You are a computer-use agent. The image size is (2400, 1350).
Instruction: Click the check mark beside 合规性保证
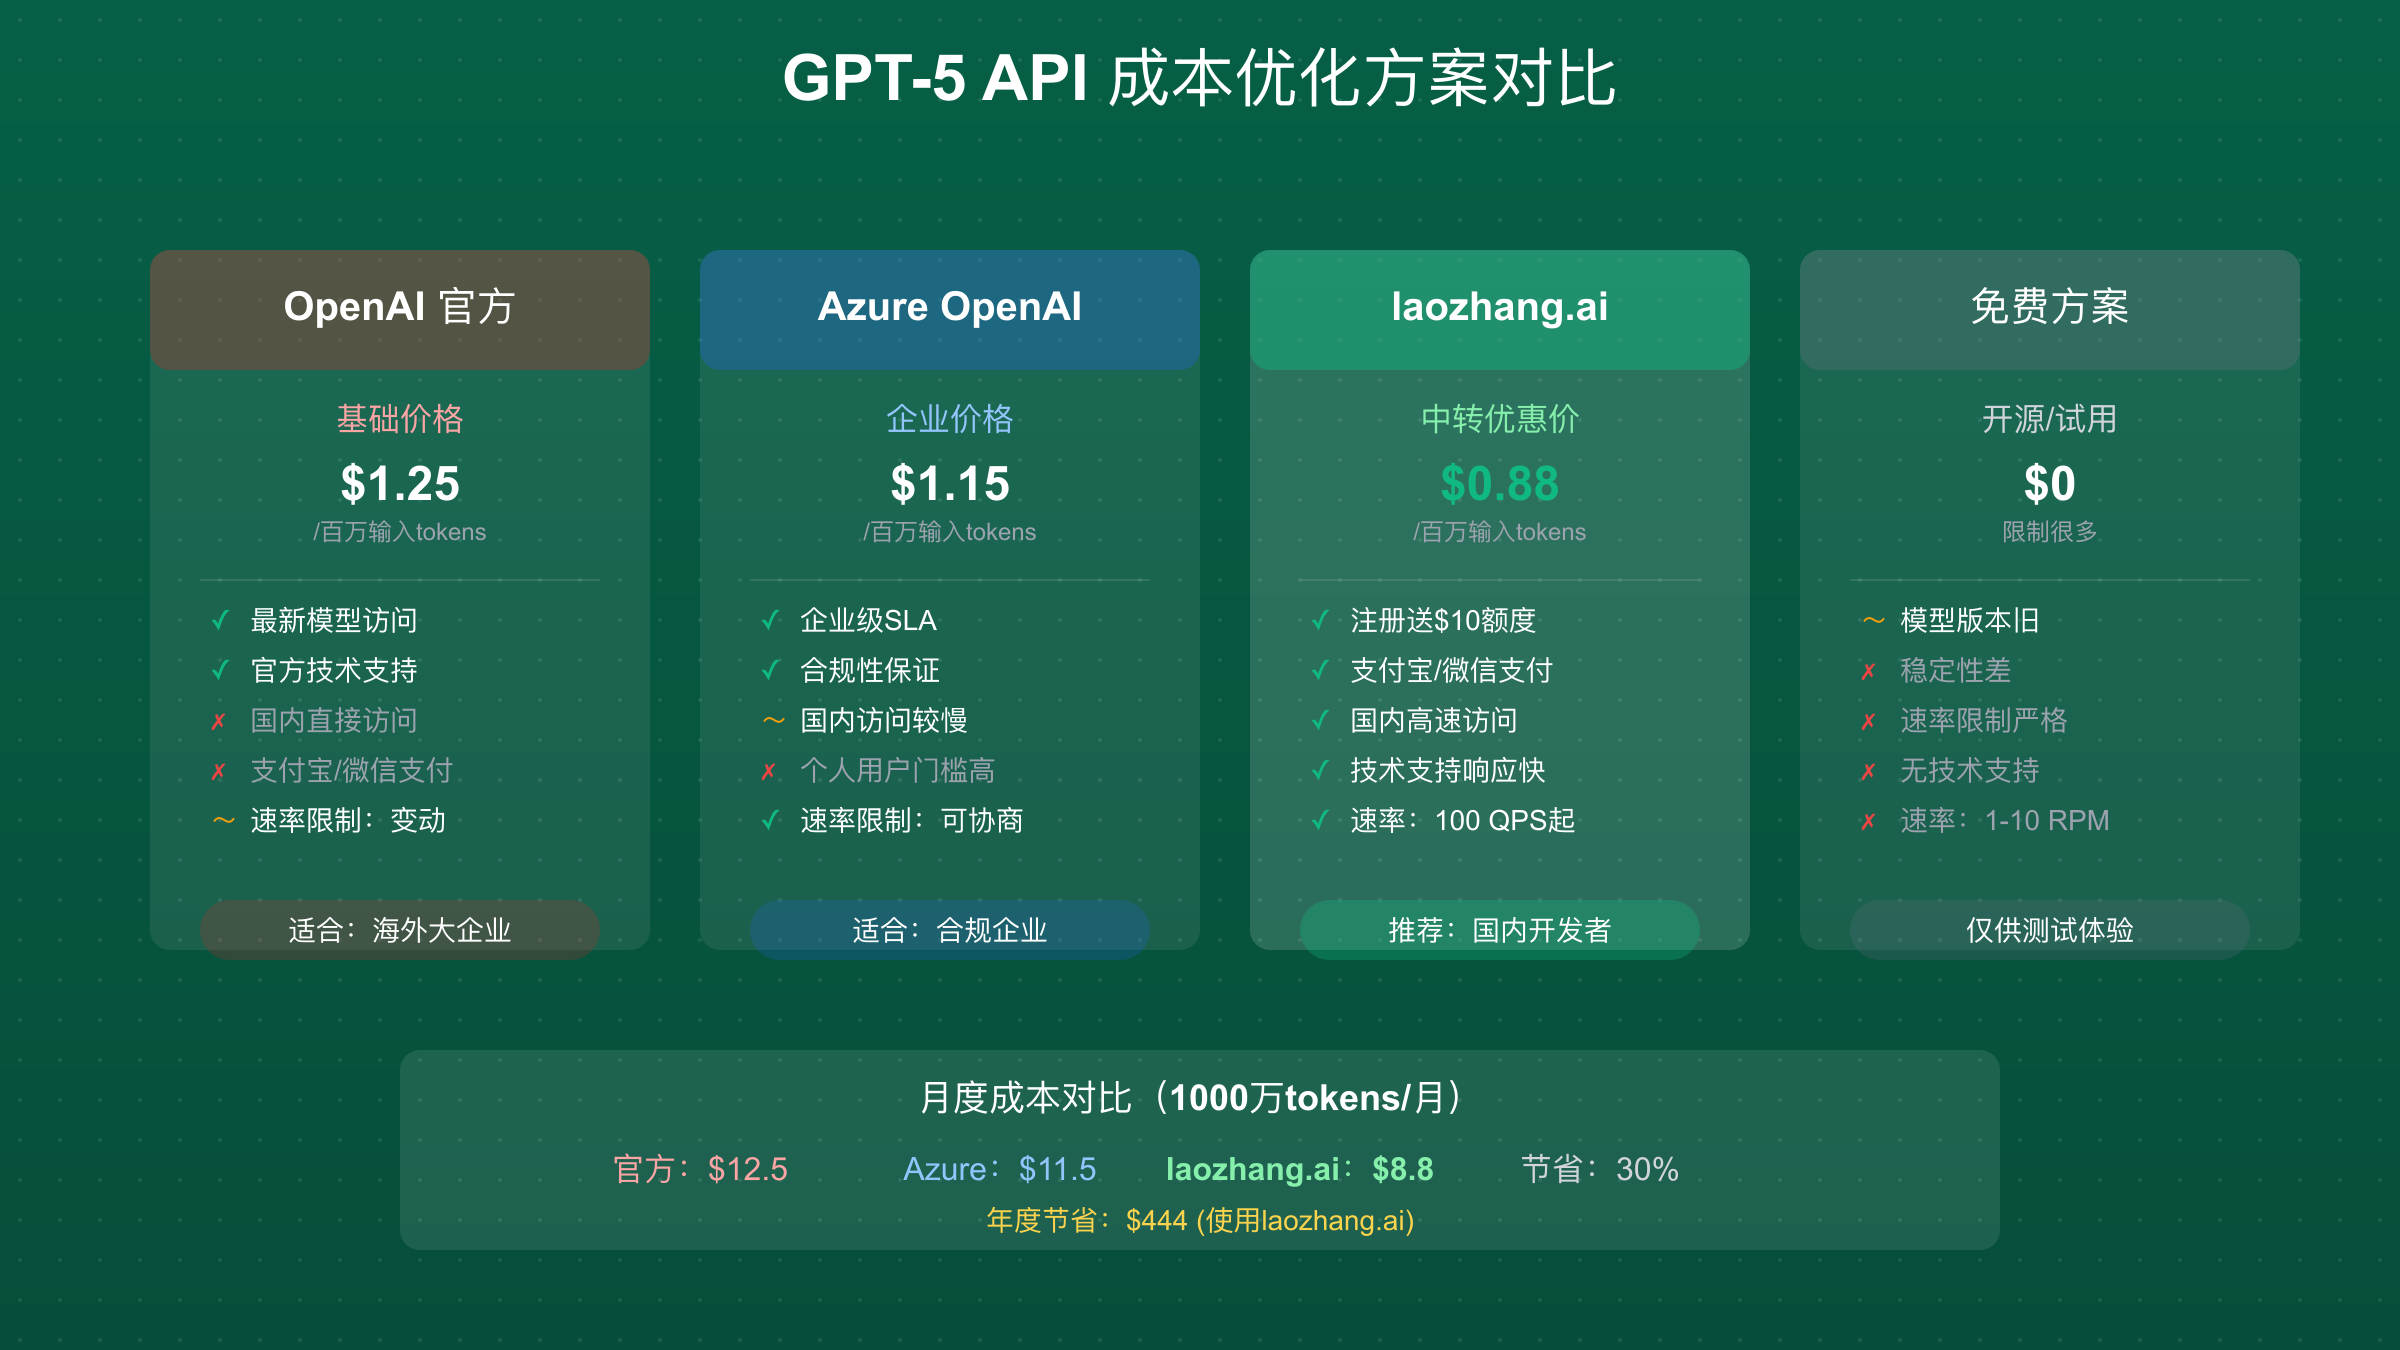771,671
